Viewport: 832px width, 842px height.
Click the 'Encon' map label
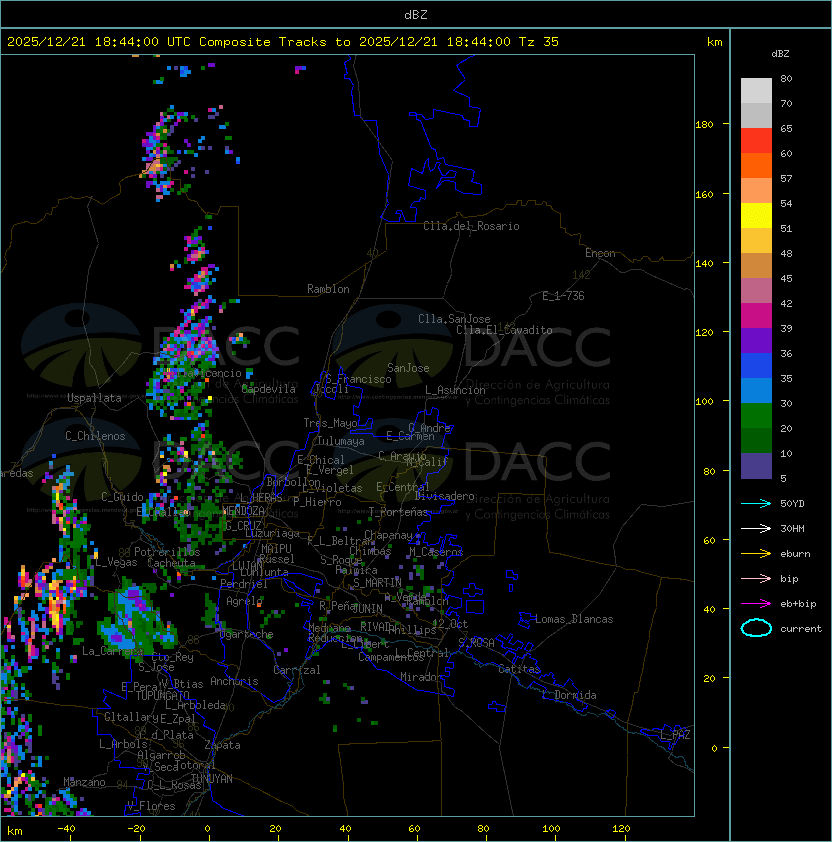(x=600, y=253)
